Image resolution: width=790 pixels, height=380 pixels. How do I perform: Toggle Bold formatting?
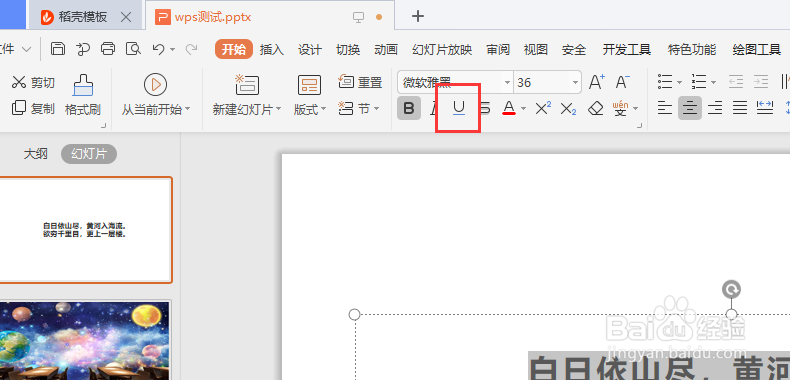pyautogui.click(x=409, y=108)
